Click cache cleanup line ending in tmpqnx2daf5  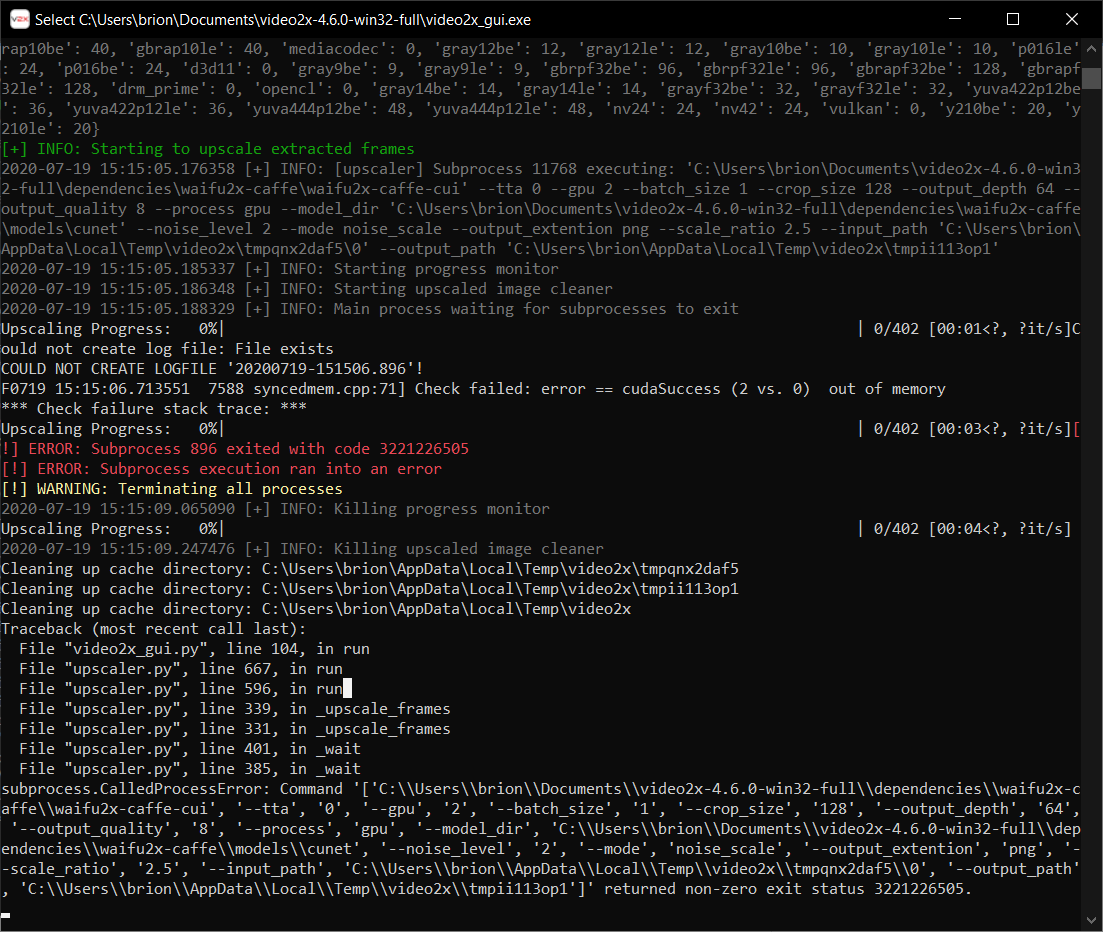(x=370, y=568)
